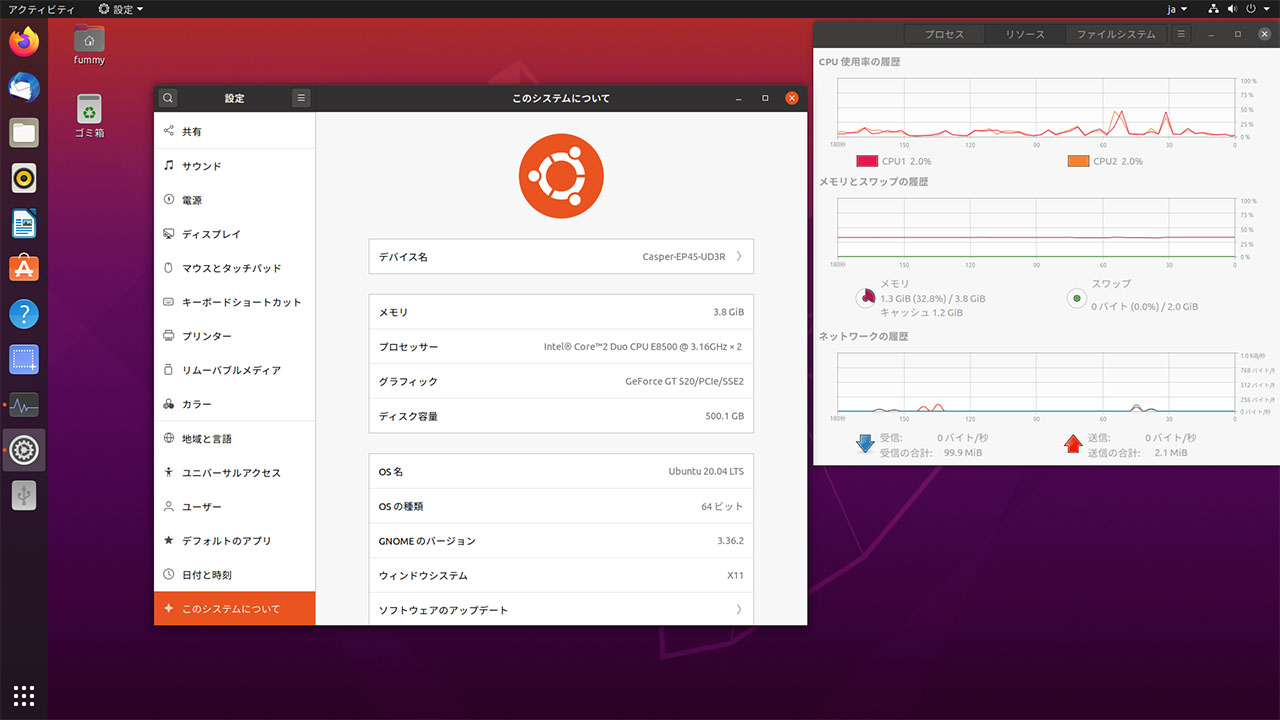This screenshot has height=720, width=1280.
Task: Expand the ソフトウェアのアップデート row
Action: click(x=561, y=610)
